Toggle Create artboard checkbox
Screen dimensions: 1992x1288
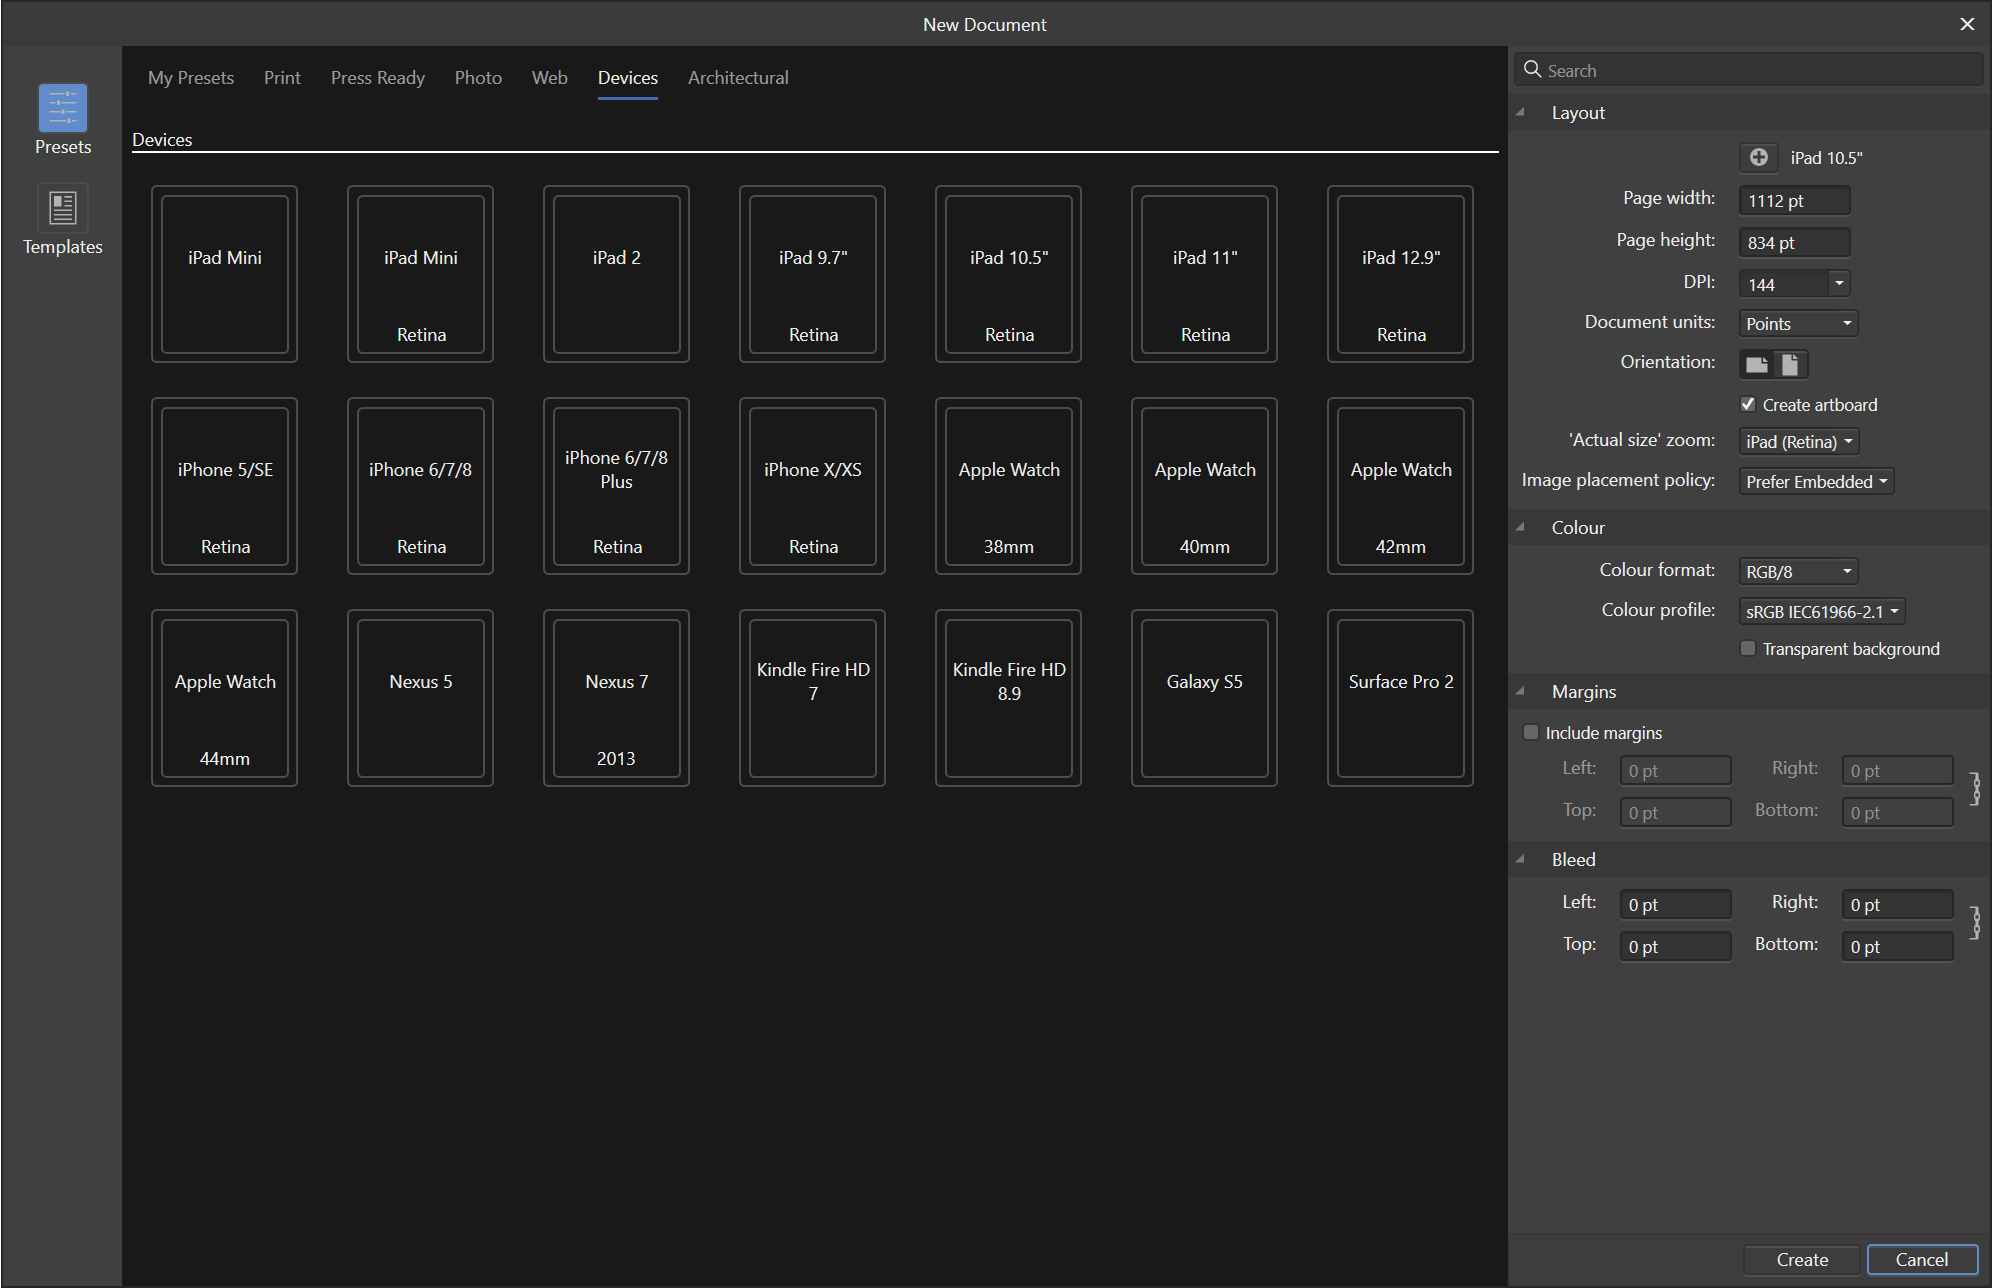click(1748, 404)
